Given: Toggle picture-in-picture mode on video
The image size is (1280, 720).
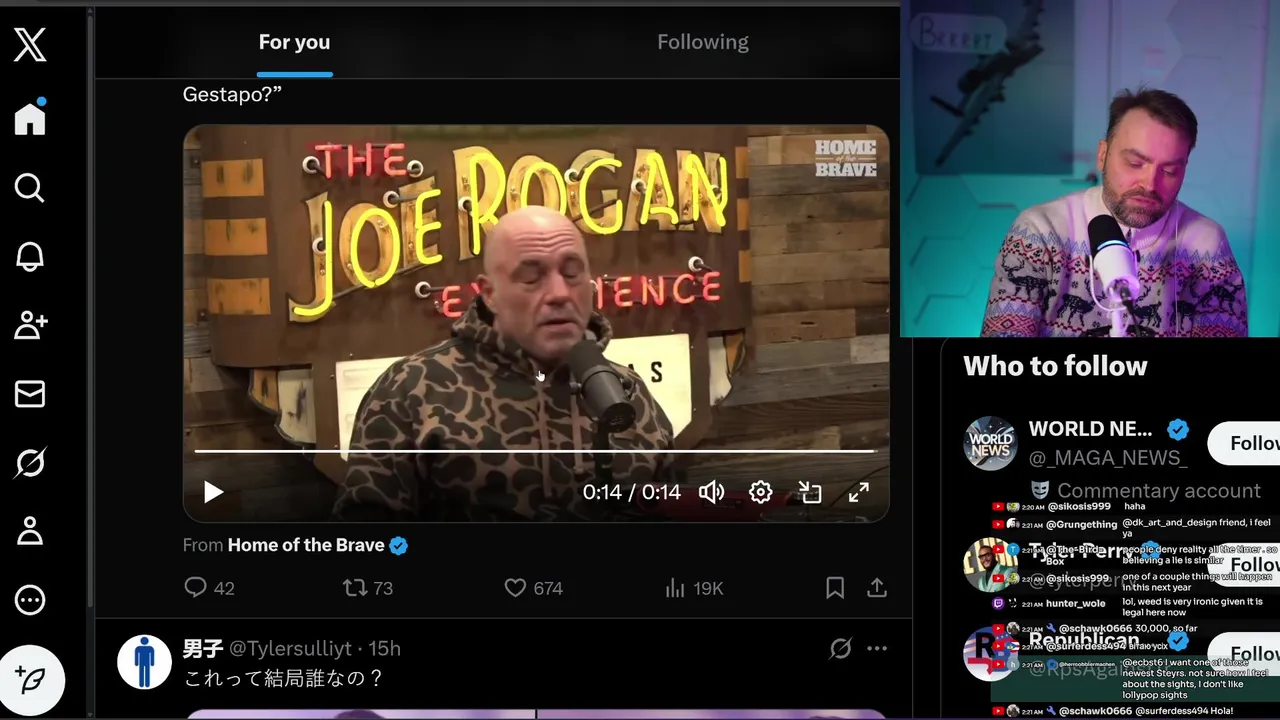Looking at the screenshot, I should (810, 492).
